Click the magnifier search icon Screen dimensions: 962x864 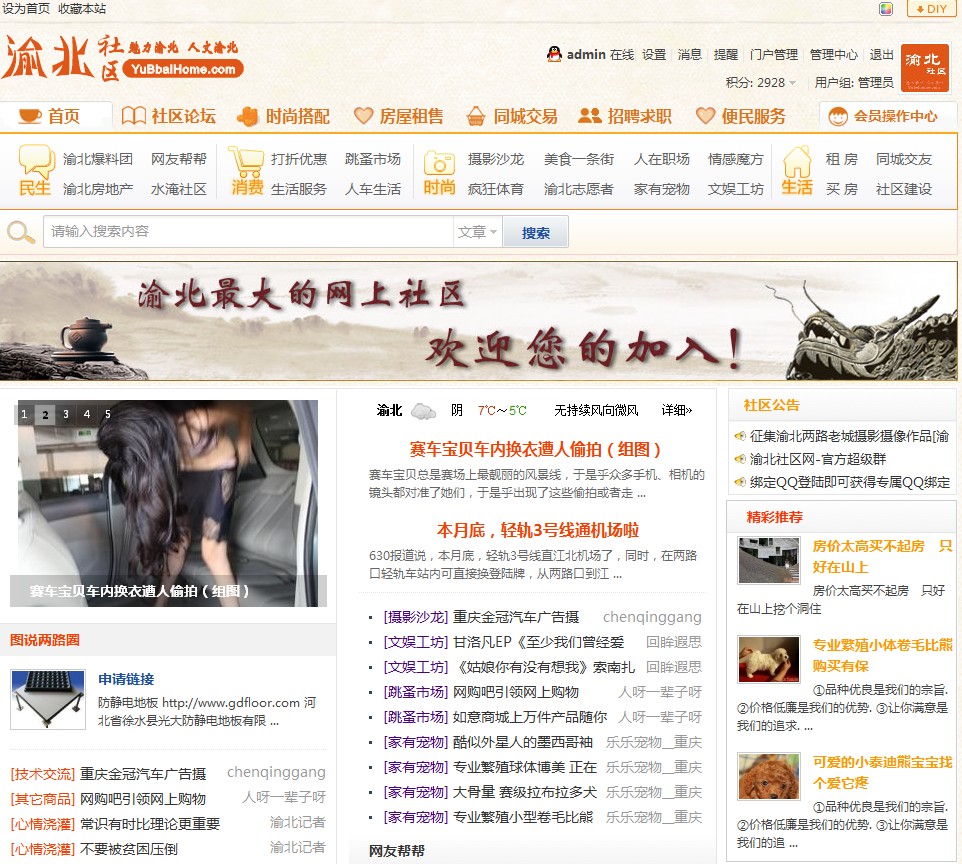[20, 232]
